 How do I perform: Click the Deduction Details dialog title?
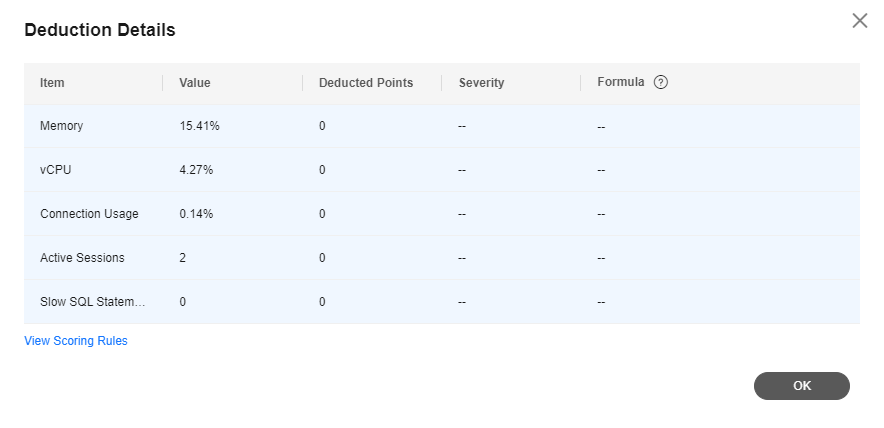coord(100,30)
